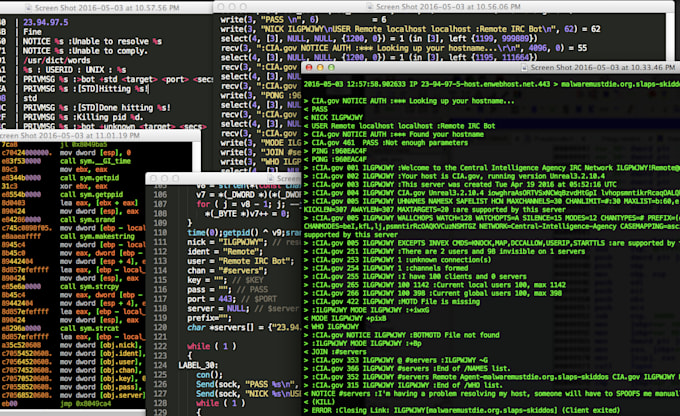680x416 pixels.
Task: Click the 'PRIVMSG %s :[STD]Hitting %s!' line
Action: pyautogui.click(x=85, y=88)
